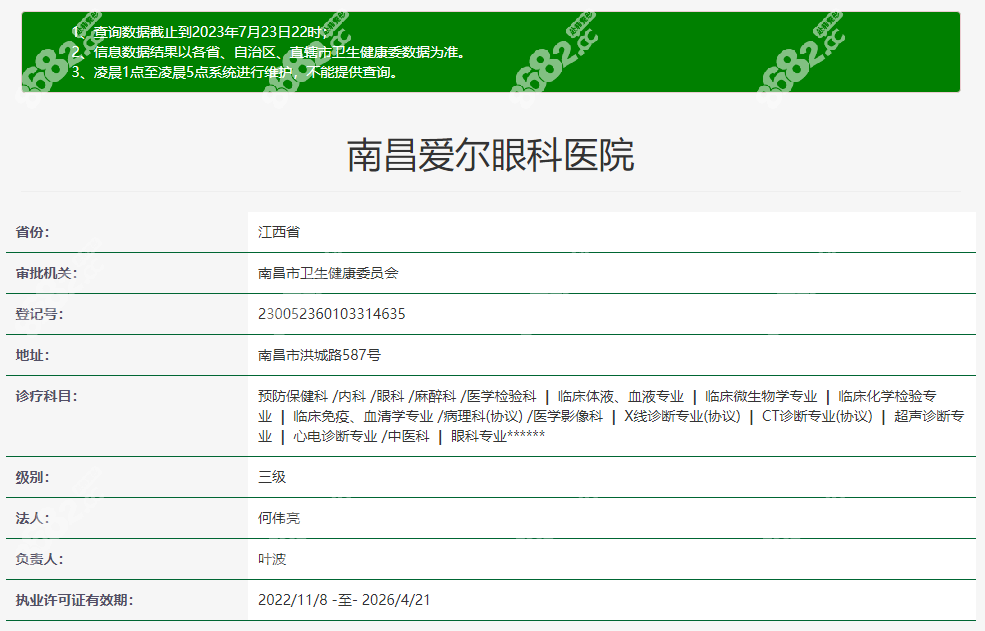Click the notice line about 凌晨1点至凌晨5点系统维护
985x631 pixels.
tap(236, 72)
